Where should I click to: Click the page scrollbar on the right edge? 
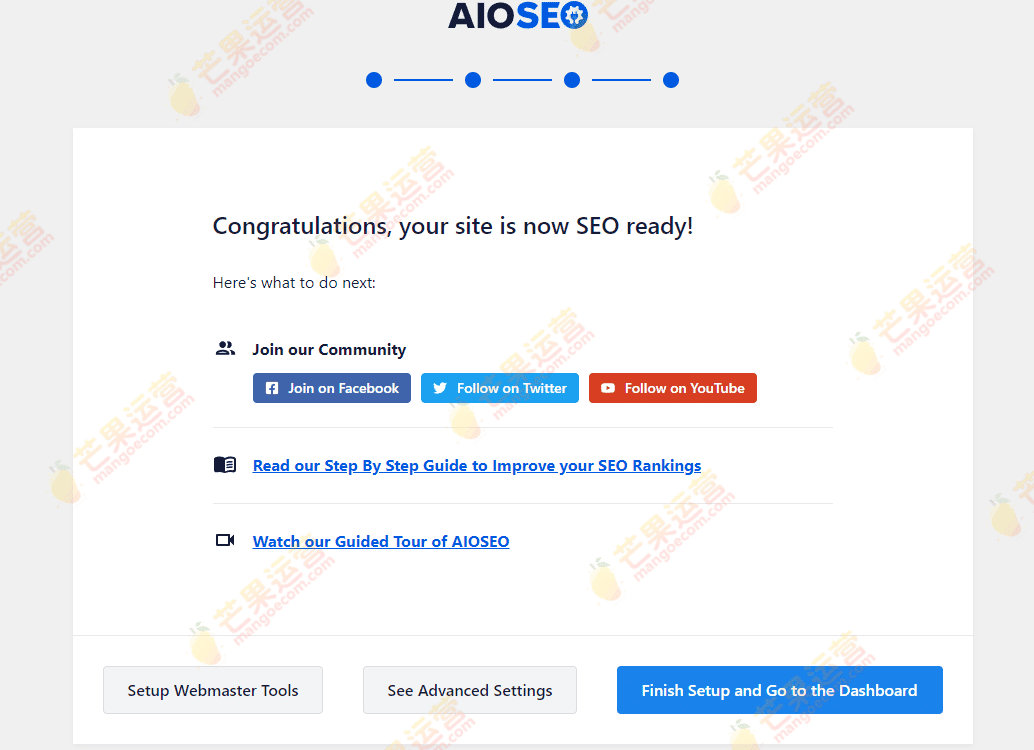pos(1028,375)
